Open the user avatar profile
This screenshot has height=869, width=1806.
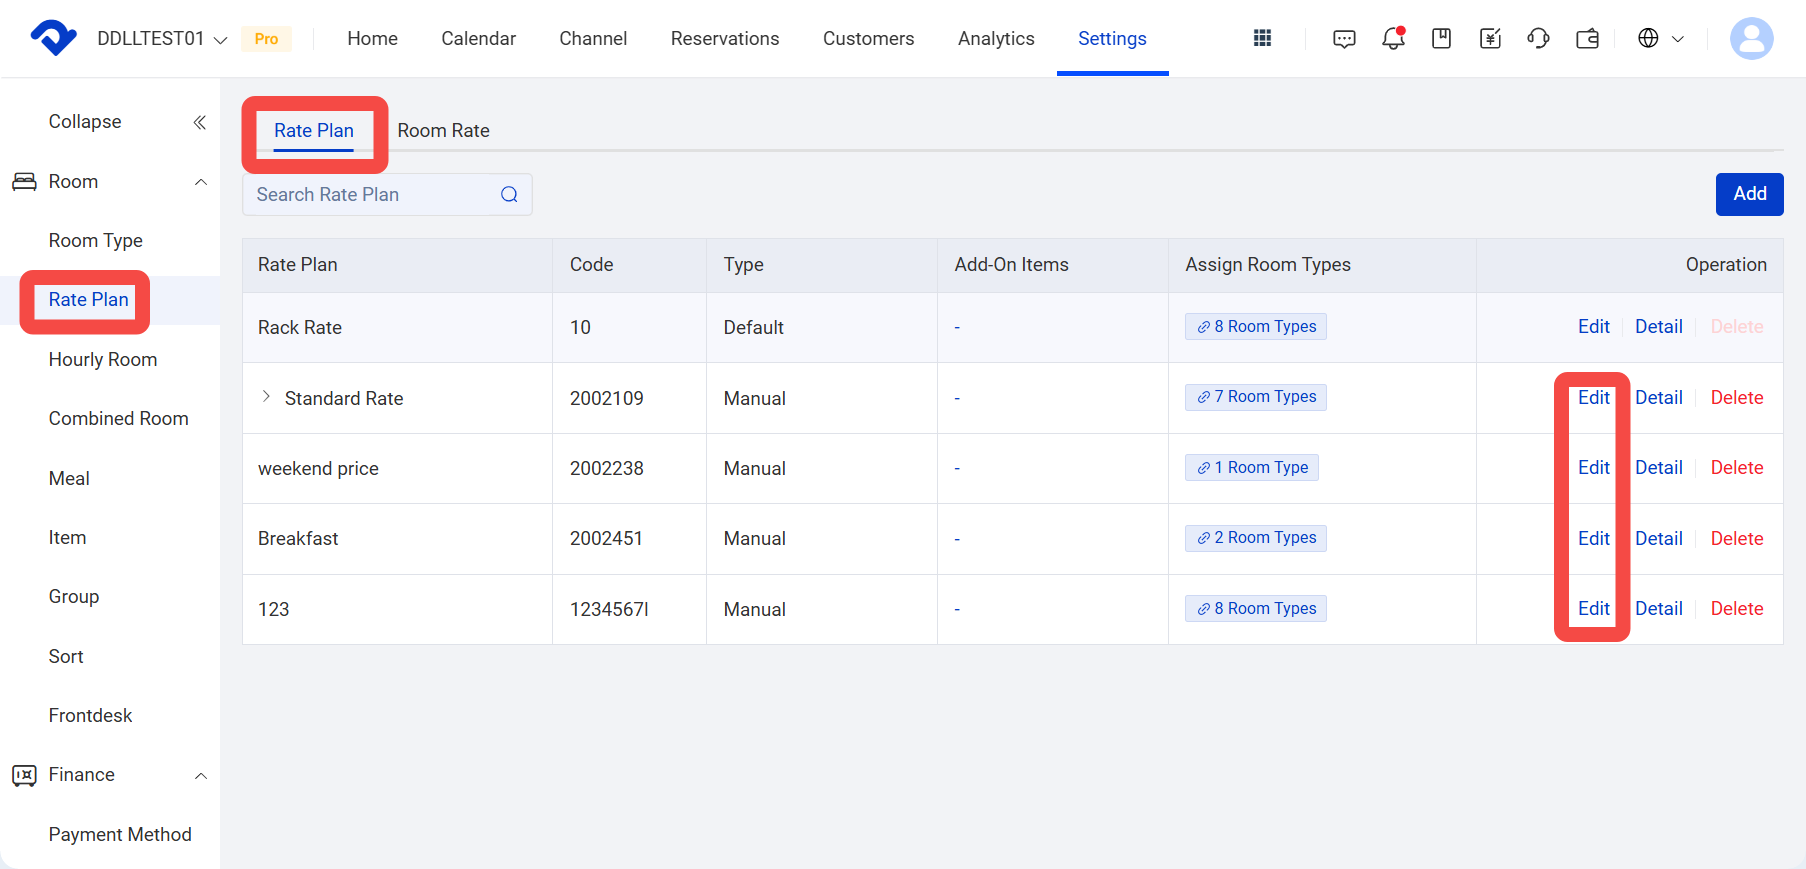pyautogui.click(x=1751, y=38)
